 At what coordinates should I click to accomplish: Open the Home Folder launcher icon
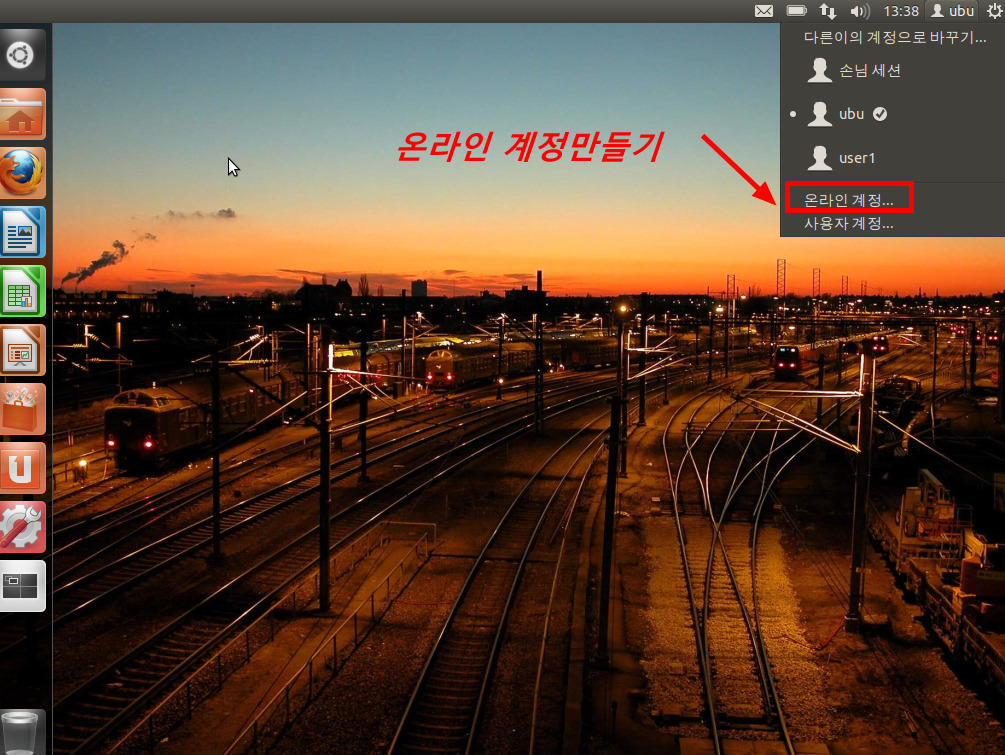(22, 114)
